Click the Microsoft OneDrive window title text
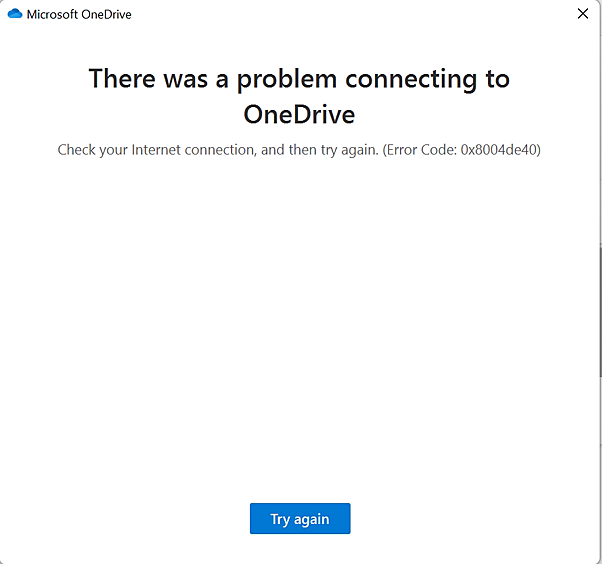602x564 pixels. click(x=78, y=15)
